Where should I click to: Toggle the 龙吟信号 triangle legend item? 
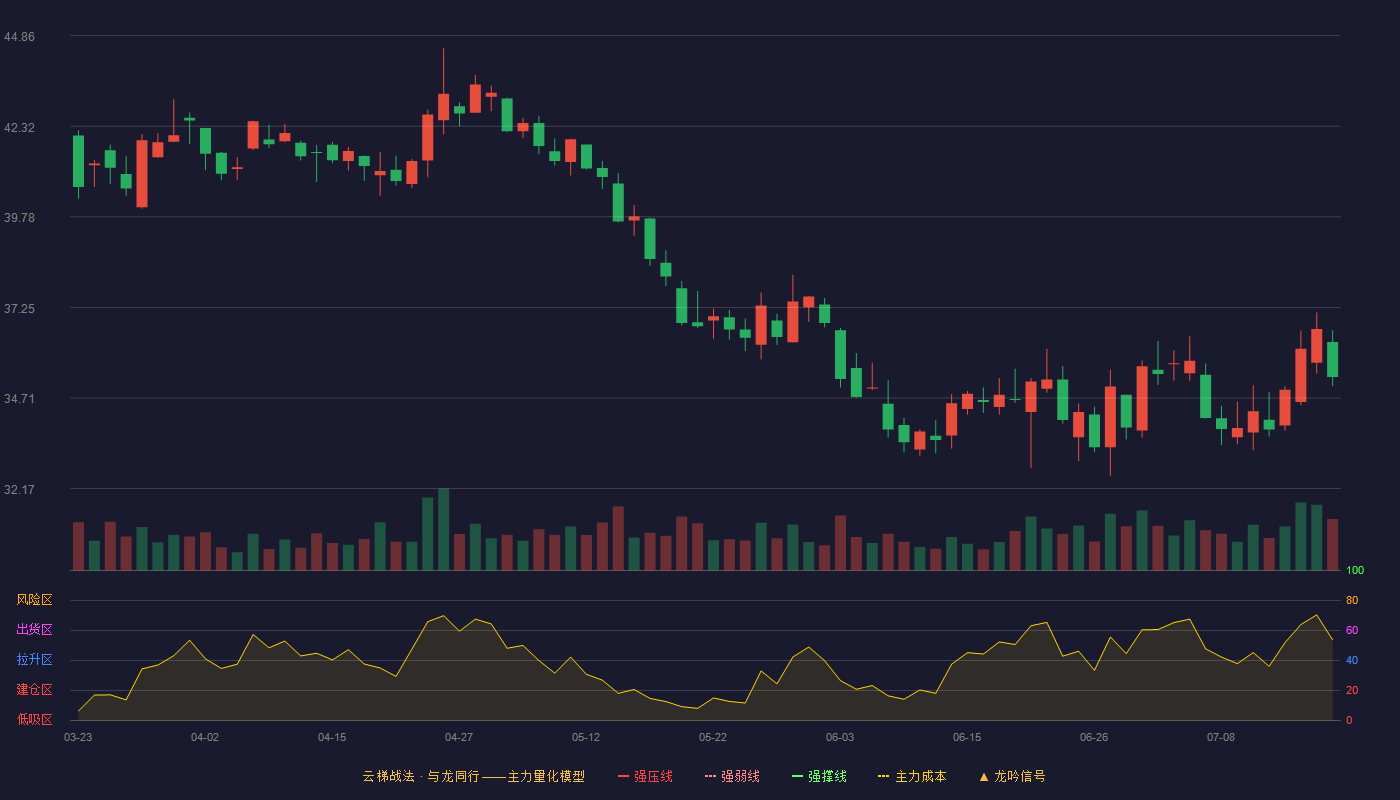[1012, 776]
